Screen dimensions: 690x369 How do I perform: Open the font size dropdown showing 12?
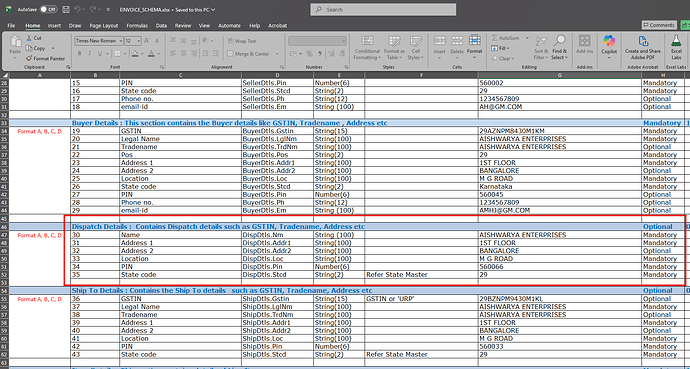[139, 41]
